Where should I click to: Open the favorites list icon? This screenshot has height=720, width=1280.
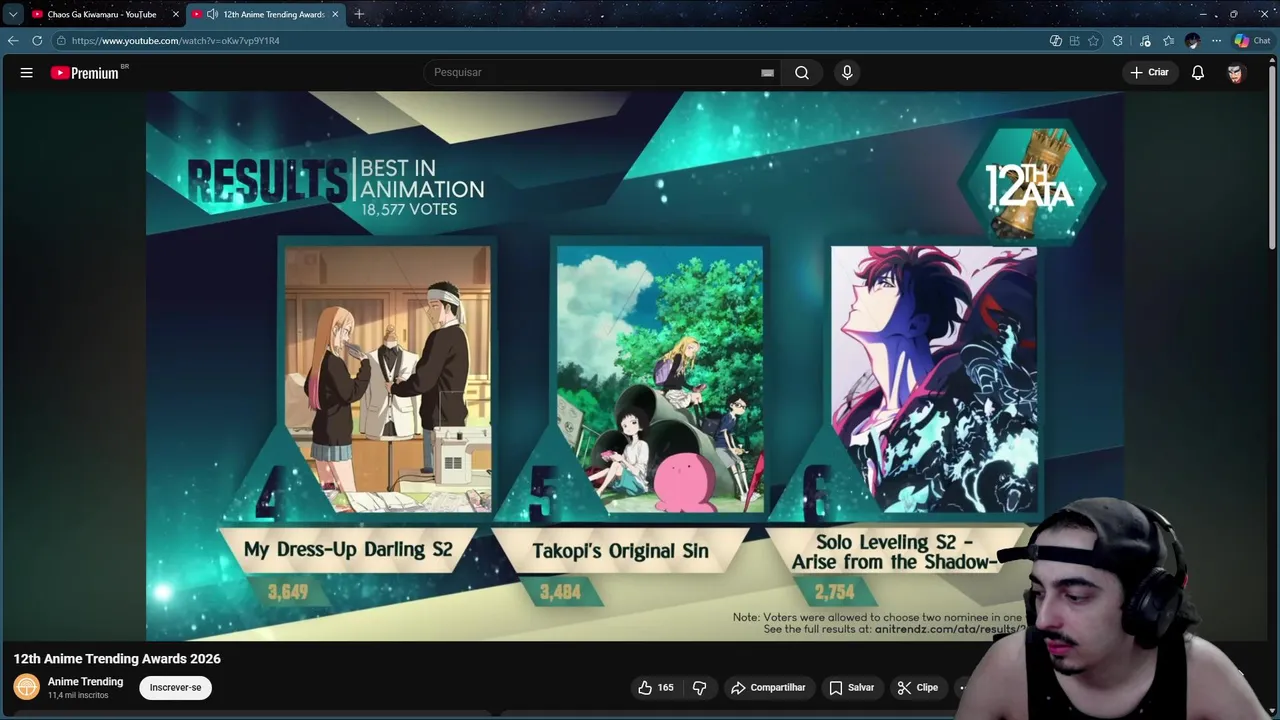(1168, 41)
